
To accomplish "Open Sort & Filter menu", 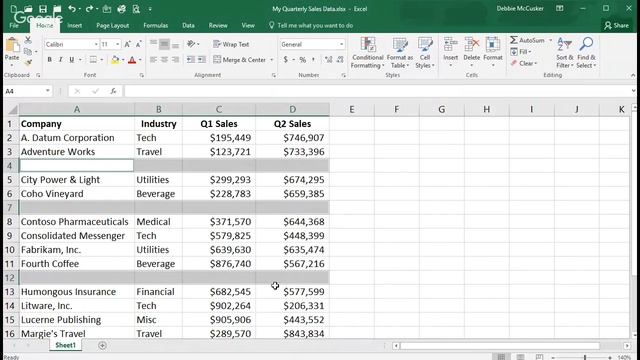I will click(564, 53).
